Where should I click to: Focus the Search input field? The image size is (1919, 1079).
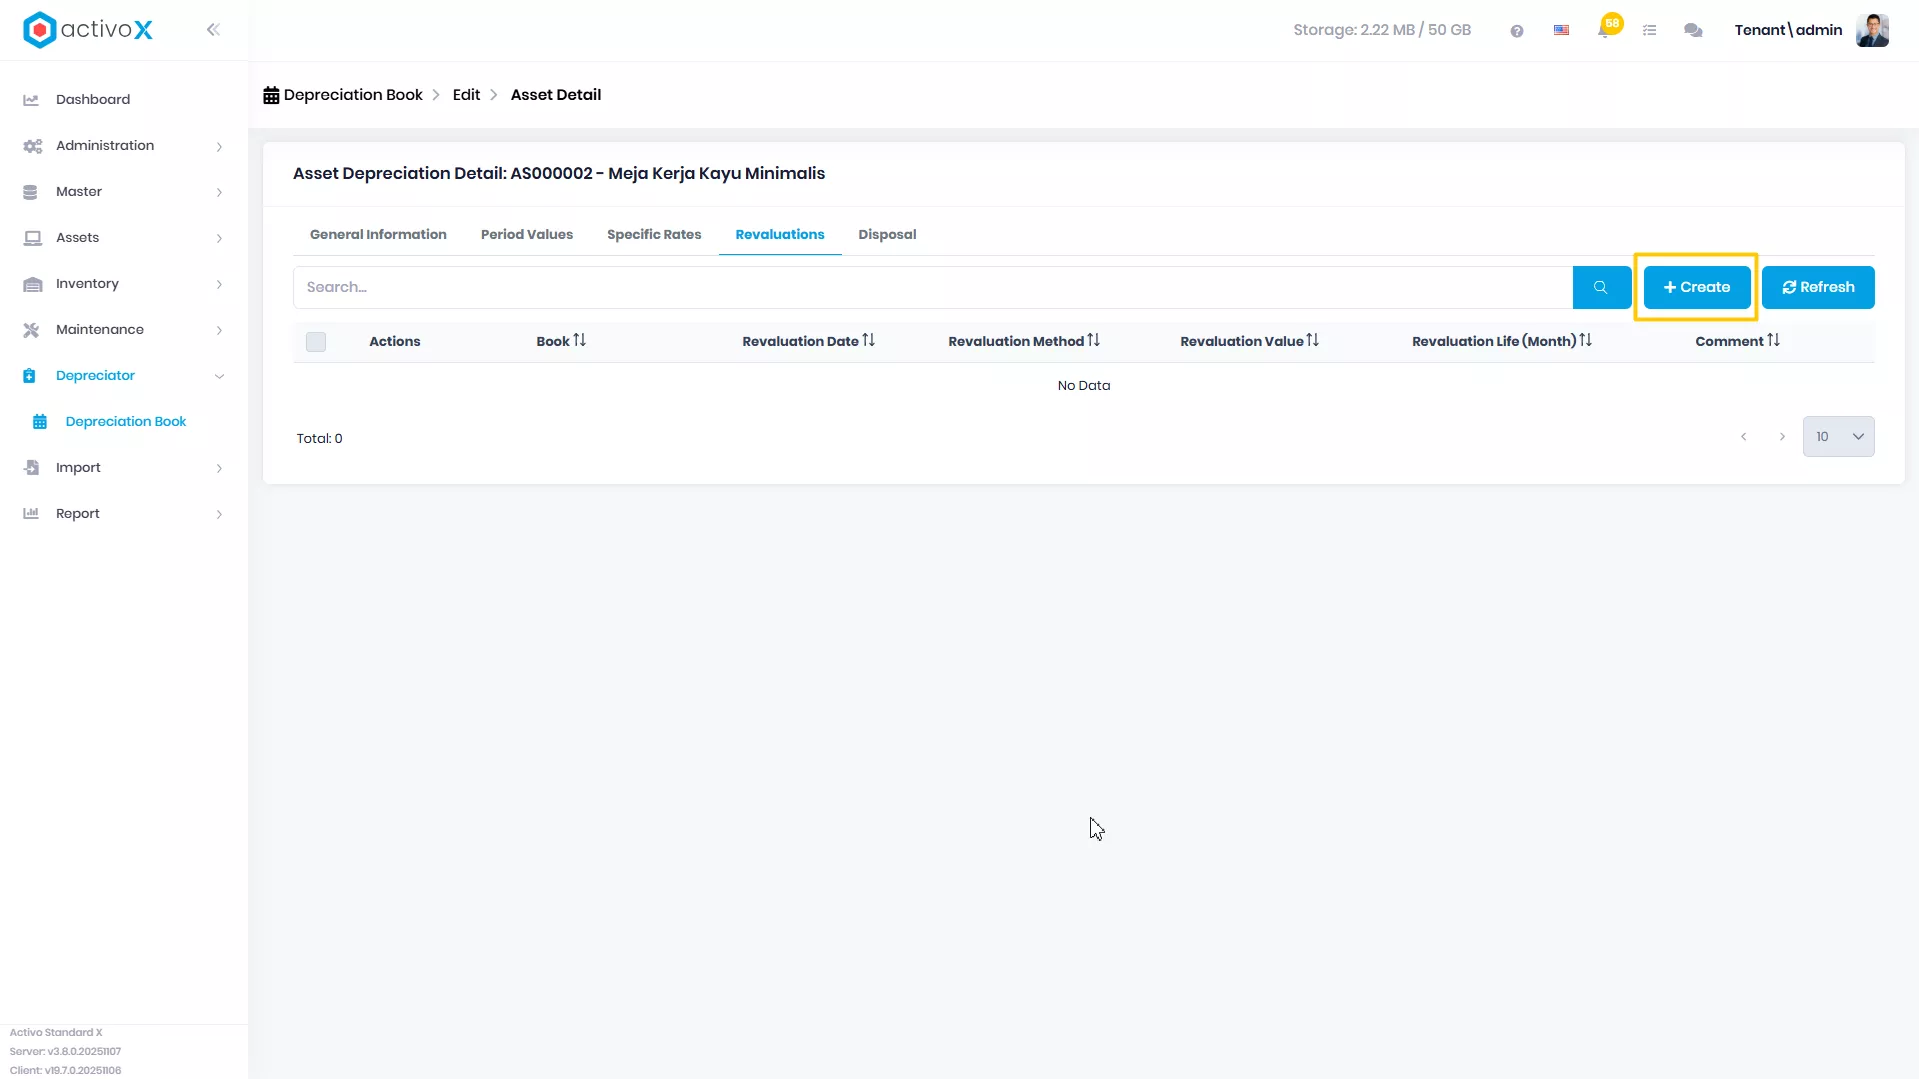[x=933, y=288]
